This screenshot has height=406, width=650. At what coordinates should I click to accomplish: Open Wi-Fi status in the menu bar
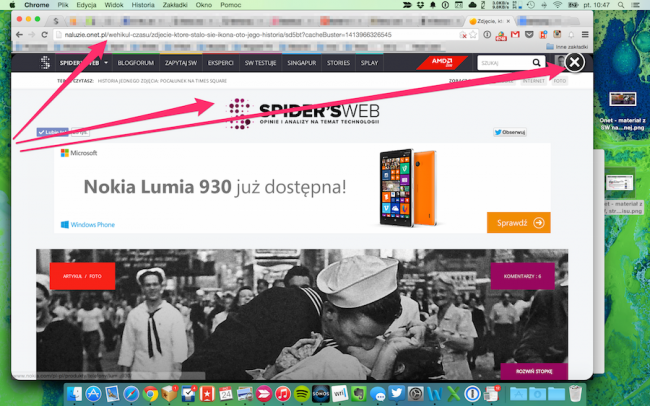click(x=558, y=5)
